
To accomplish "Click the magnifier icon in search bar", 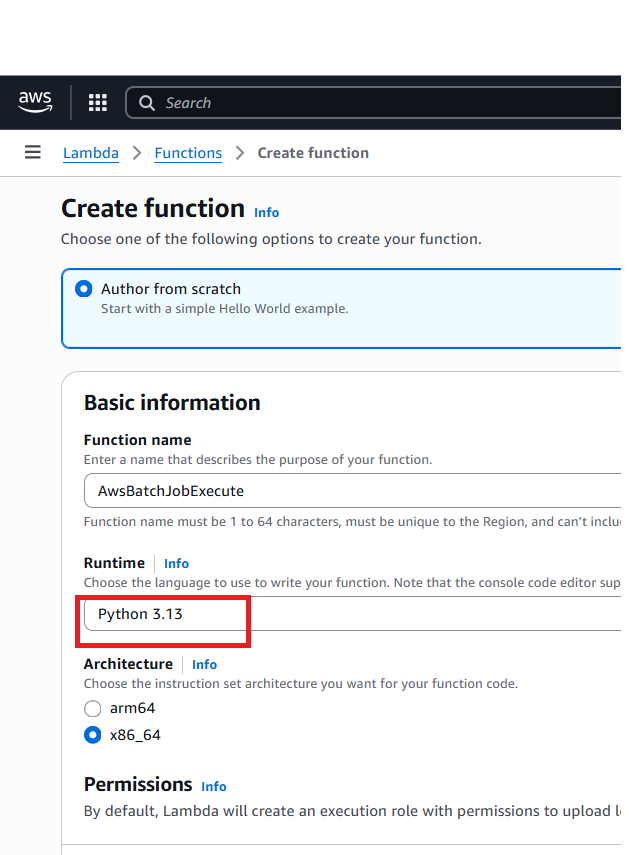I will (x=147, y=103).
